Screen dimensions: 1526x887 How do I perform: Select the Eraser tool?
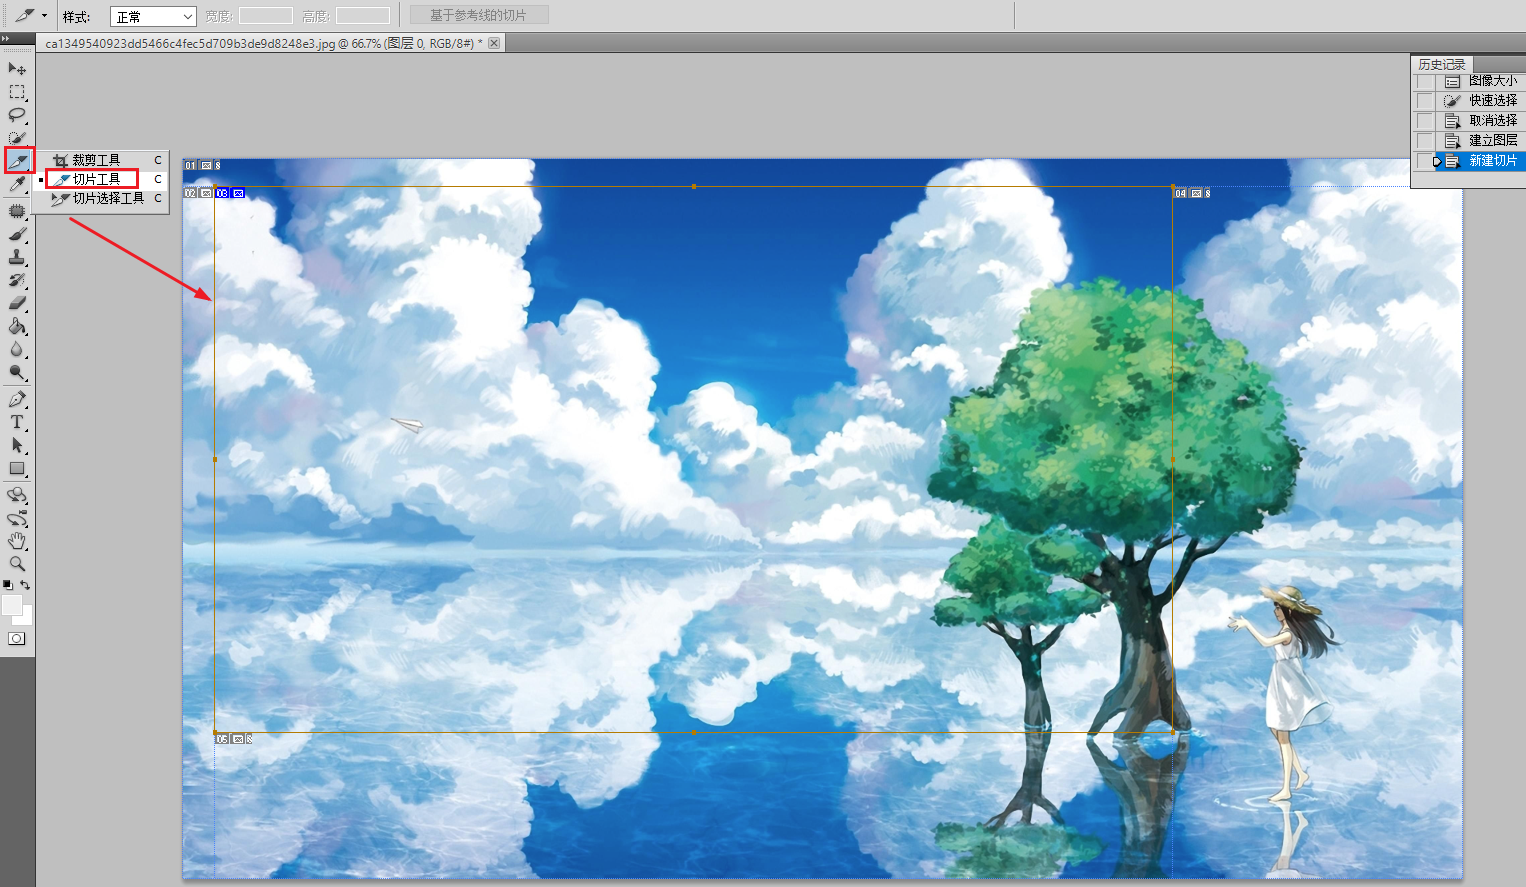click(17, 303)
